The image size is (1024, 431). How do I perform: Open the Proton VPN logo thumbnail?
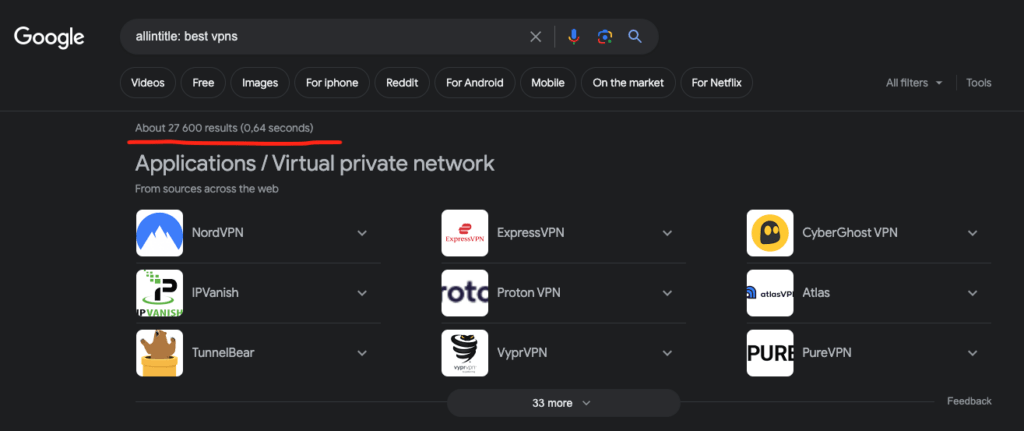[464, 293]
